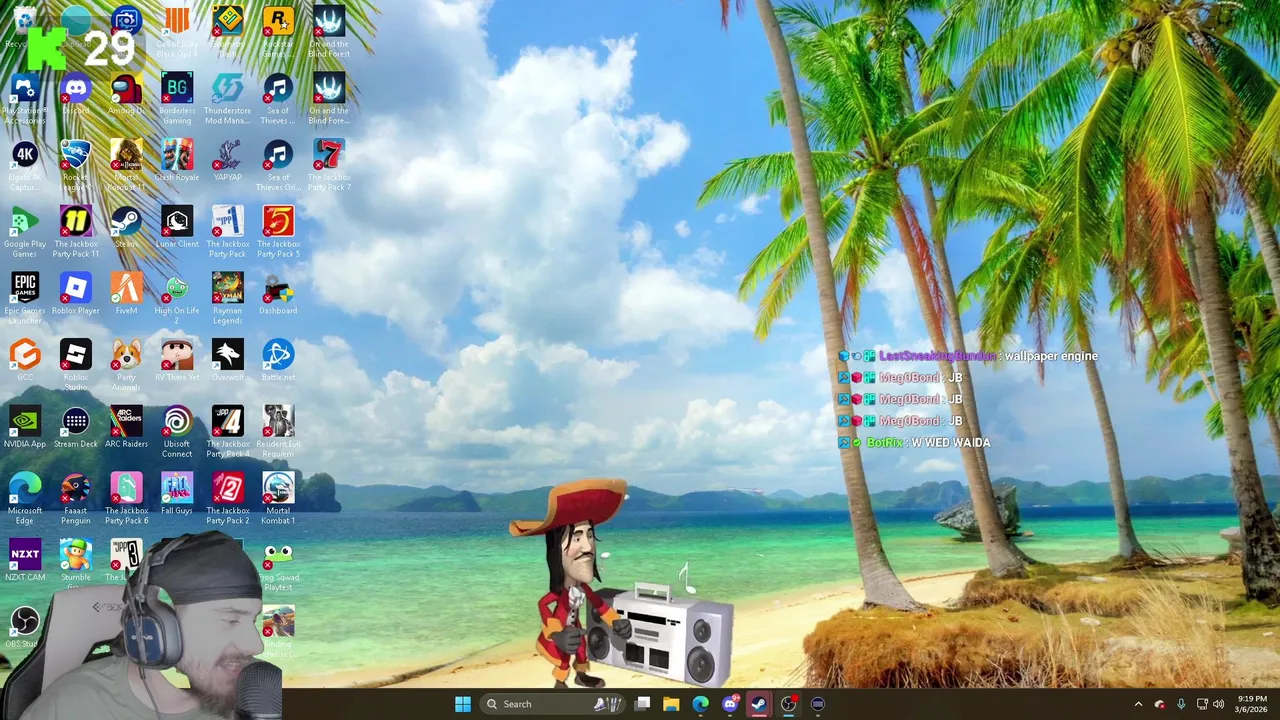This screenshot has width=1280, height=720.
Task: Open the volume control in system tray
Action: (1218, 704)
